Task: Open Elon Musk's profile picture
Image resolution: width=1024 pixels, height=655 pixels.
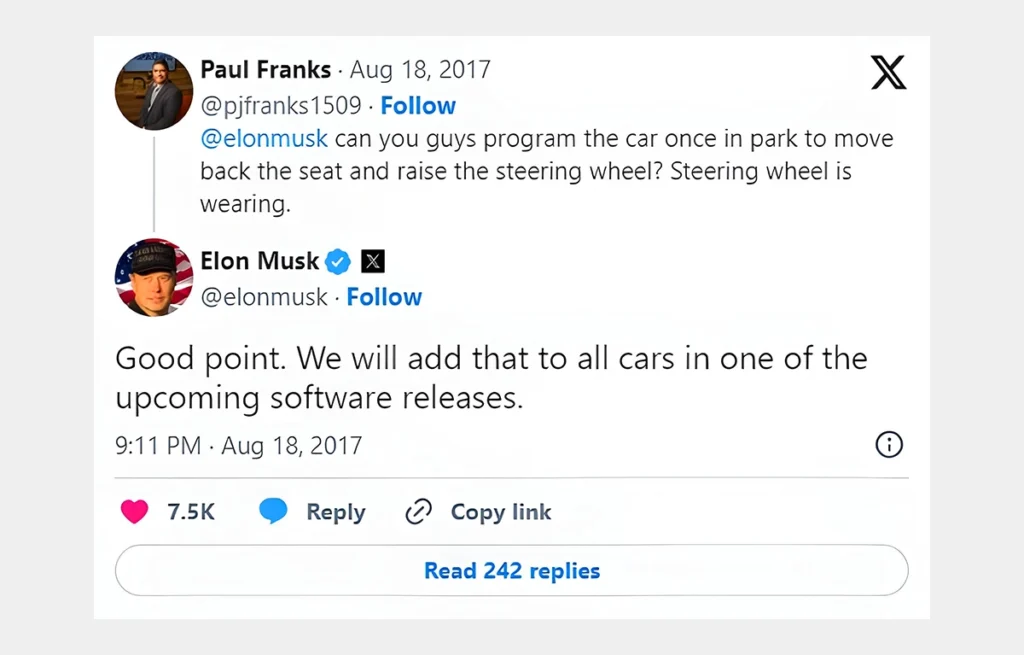Action: (153, 277)
